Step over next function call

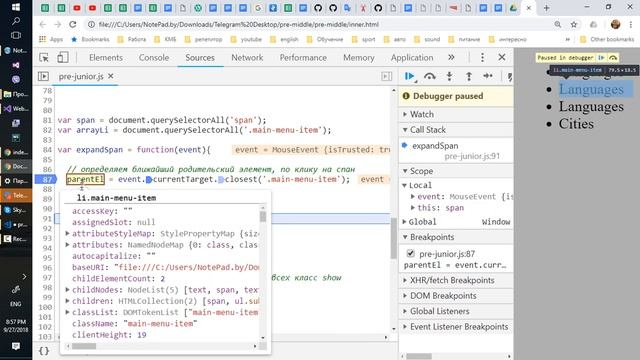(x=429, y=76)
